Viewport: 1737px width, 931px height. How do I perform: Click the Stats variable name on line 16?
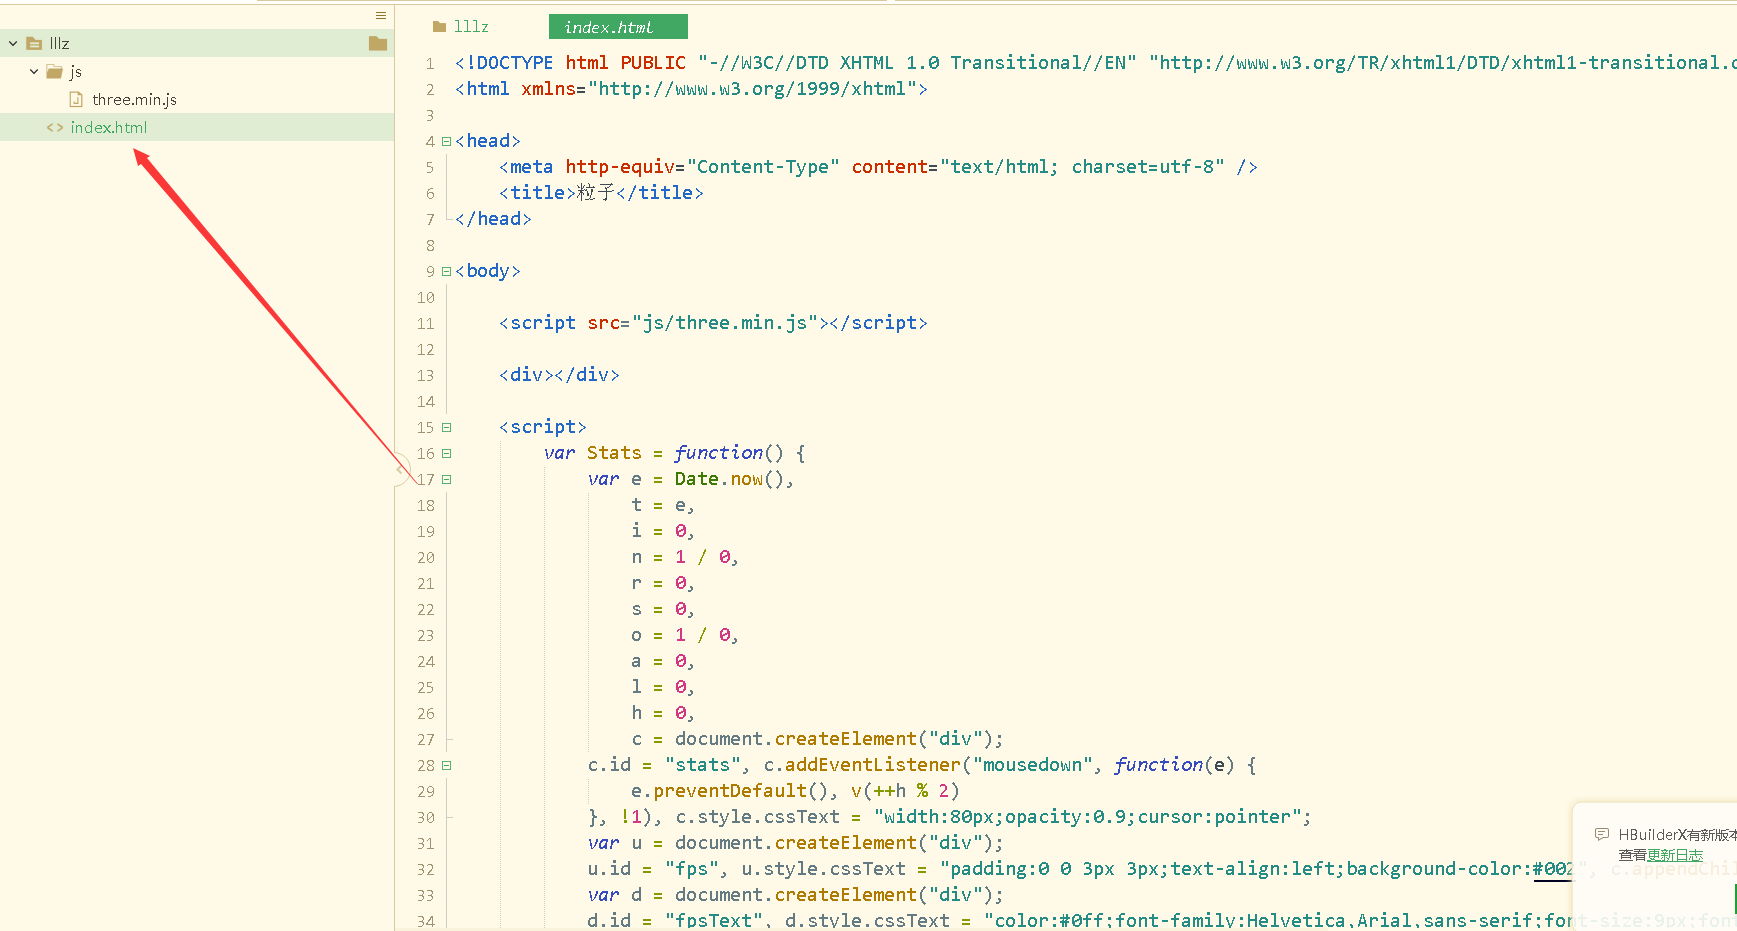(614, 453)
